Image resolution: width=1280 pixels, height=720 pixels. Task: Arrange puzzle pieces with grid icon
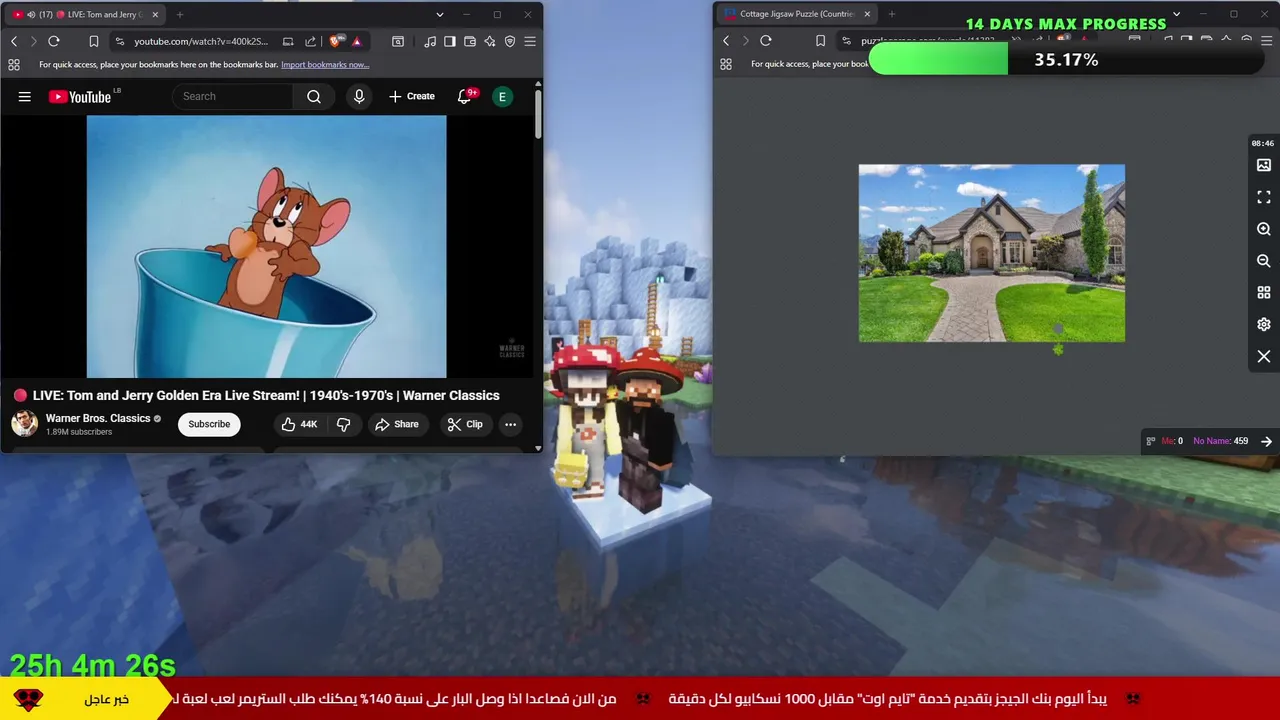[1264, 293]
